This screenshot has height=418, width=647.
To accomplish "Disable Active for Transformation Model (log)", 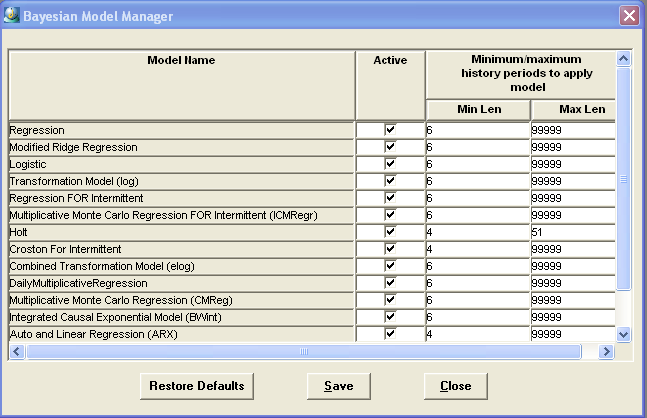I will [x=390, y=181].
